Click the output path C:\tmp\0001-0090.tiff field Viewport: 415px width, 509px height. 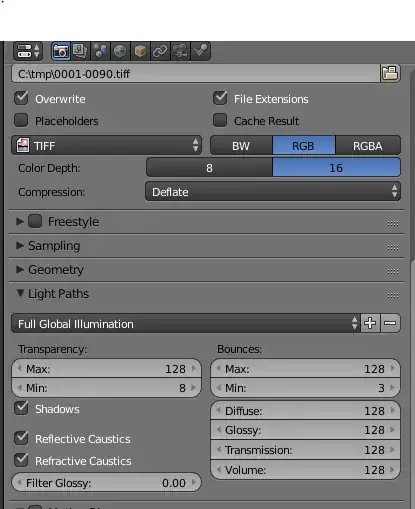[196, 73]
